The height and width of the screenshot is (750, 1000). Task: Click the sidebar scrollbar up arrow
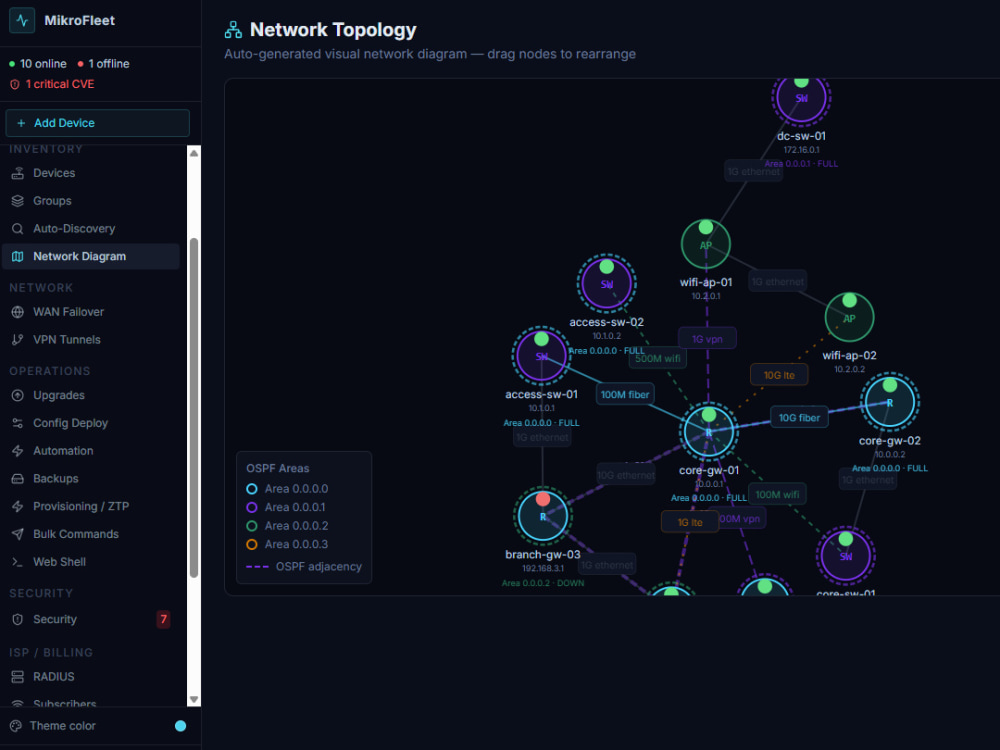(x=194, y=153)
